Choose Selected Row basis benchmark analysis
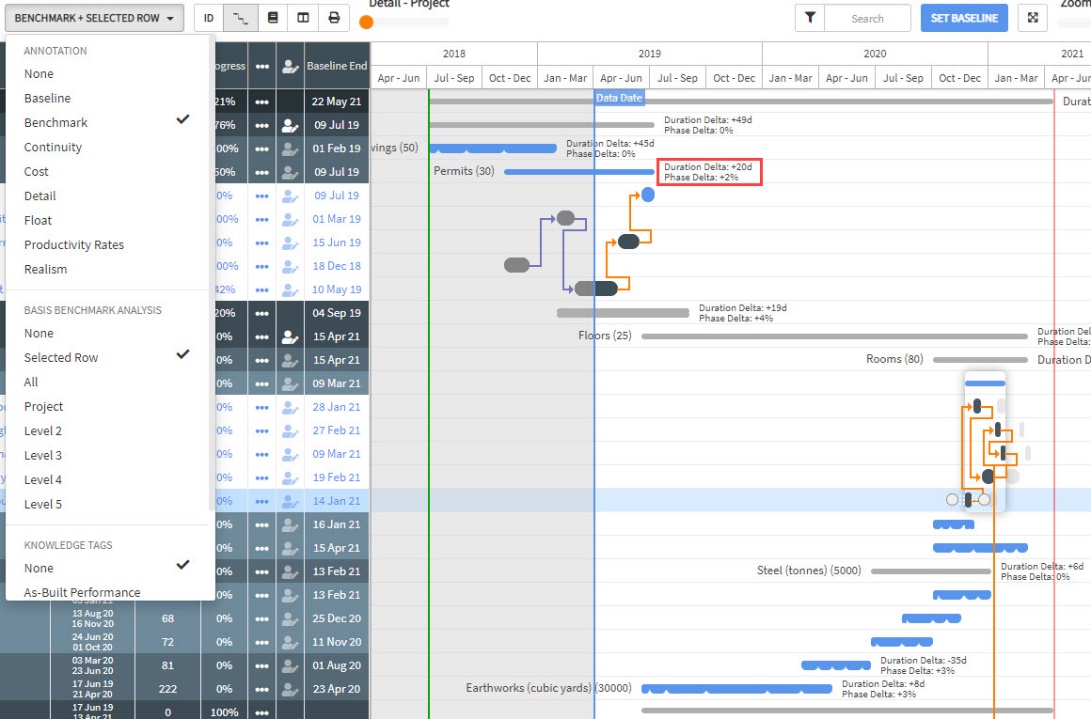 pos(61,358)
